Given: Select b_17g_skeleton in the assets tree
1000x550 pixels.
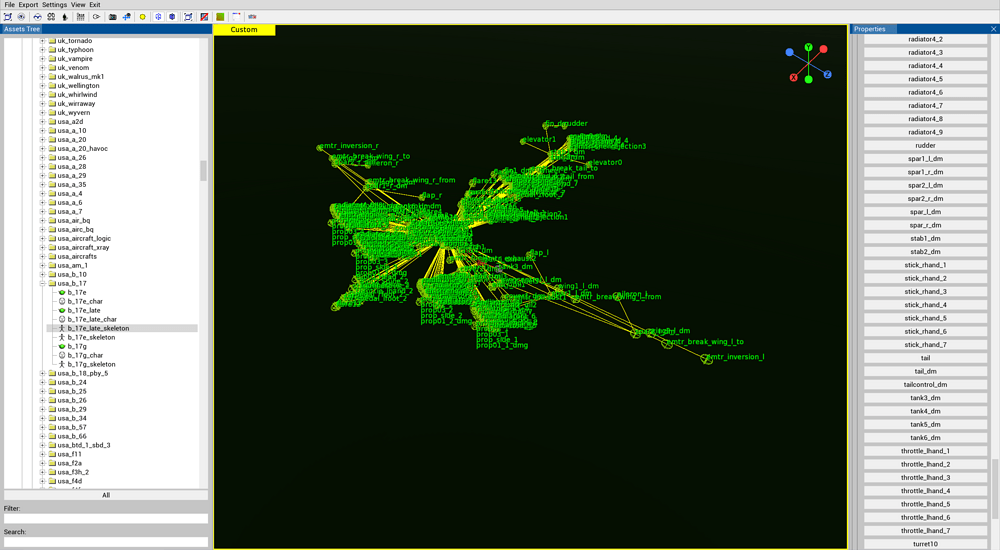Looking at the screenshot, I should coord(91,365).
